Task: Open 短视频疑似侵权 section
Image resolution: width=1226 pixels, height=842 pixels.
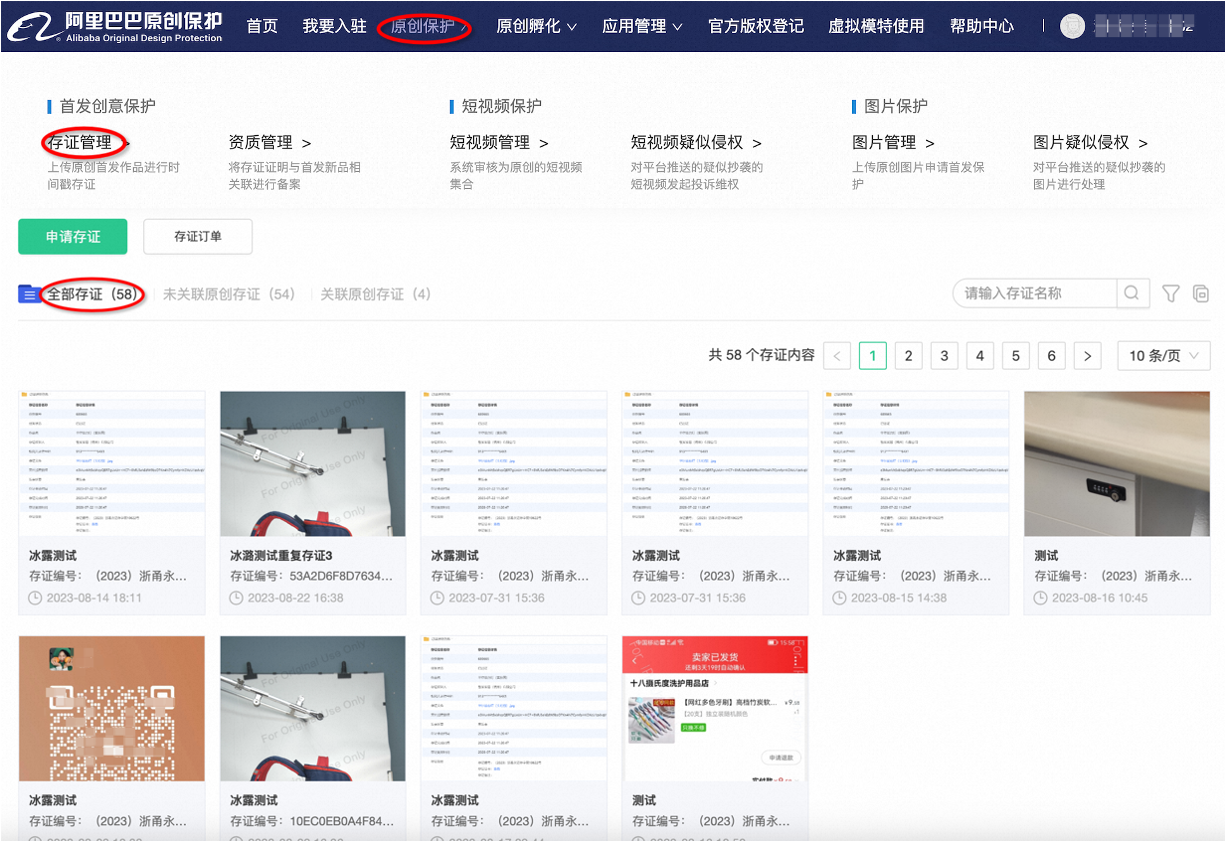Action: coord(696,143)
